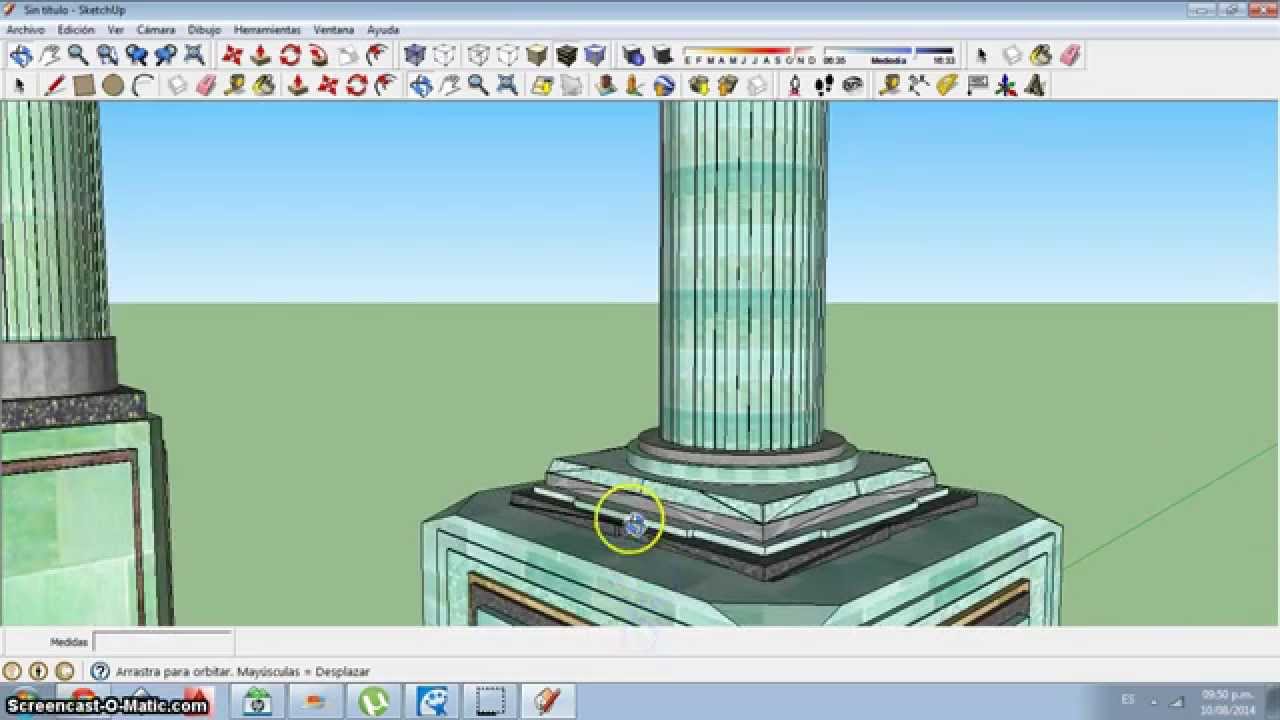1280x720 pixels.
Task: Open the Archivo menu
Action: coord(26,30)
